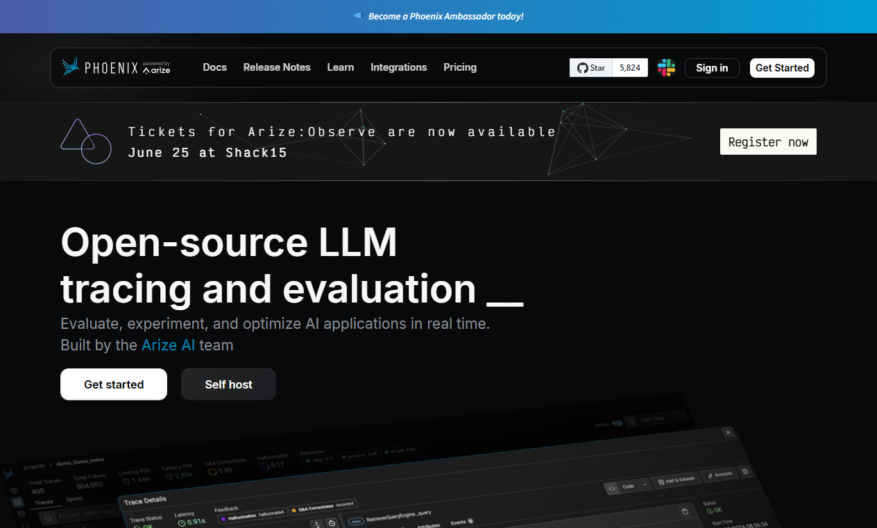Go to Release Notes page
The height and width of the screenshot is (528, 877).
click(277, 67)
